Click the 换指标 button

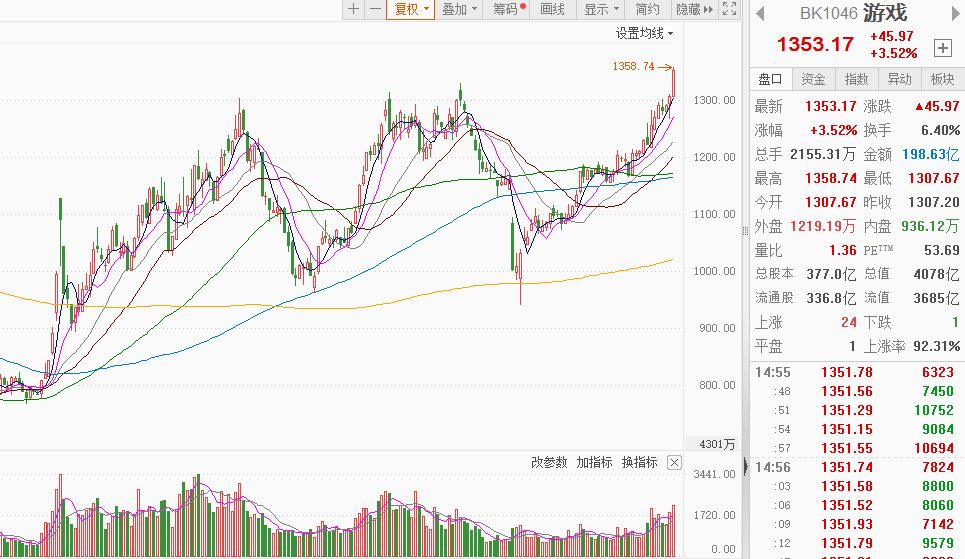[640, 462]
